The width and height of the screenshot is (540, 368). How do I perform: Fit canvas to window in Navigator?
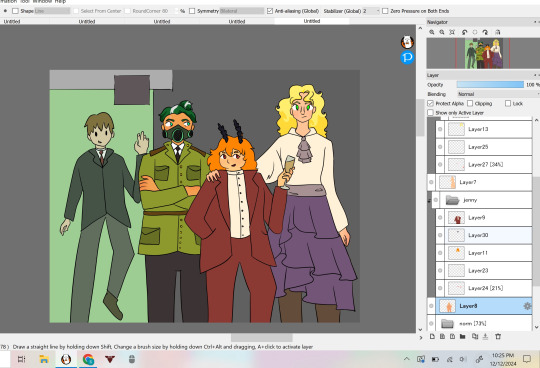click(x=452, y=32)
